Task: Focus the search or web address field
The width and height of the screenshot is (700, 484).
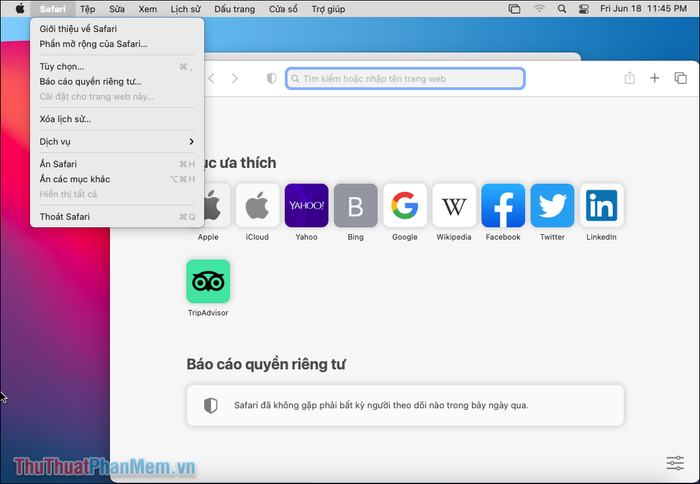Action: tap(405, 79)
